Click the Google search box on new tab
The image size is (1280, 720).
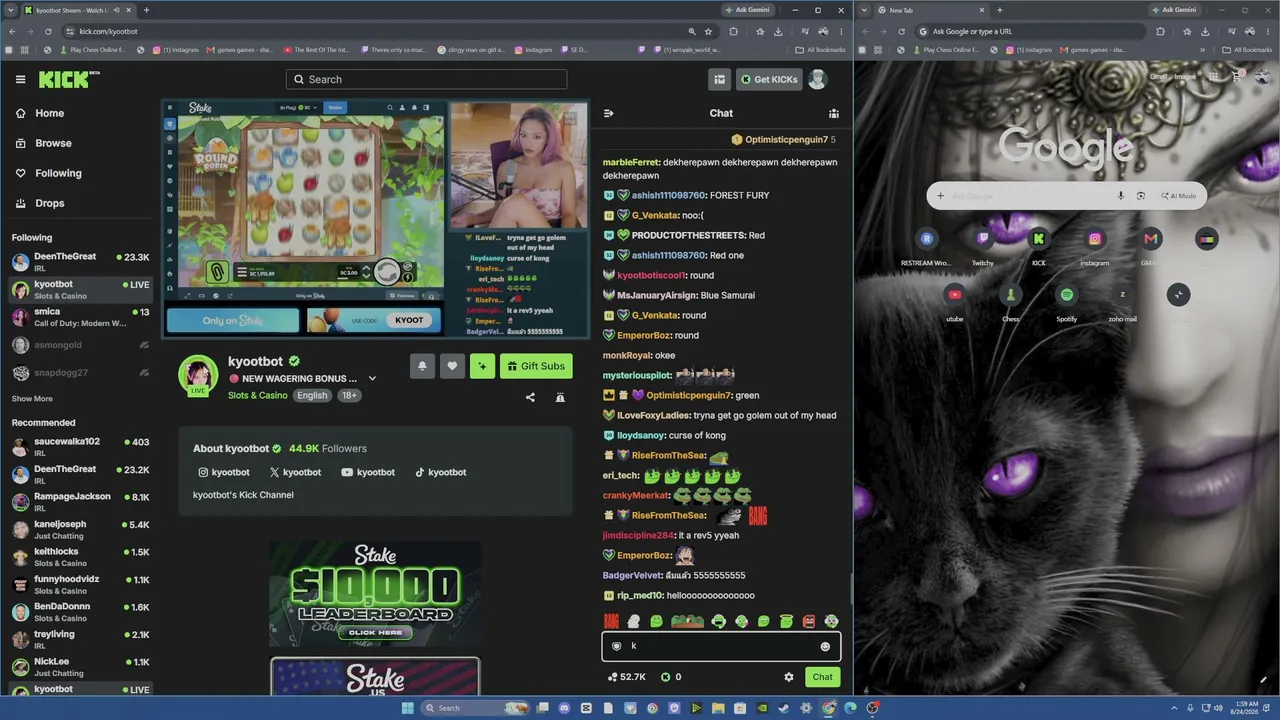click(1067, 196)
